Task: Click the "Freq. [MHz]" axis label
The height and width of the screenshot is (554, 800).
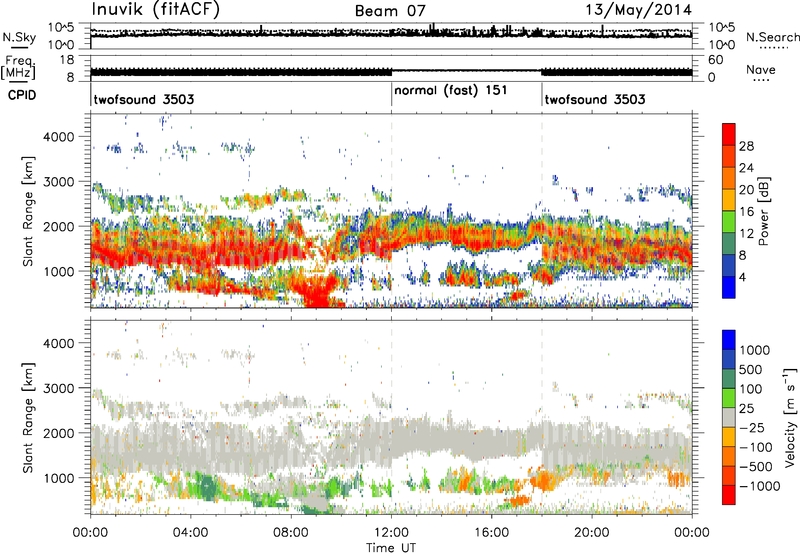Action: click(x=18, y=68)
